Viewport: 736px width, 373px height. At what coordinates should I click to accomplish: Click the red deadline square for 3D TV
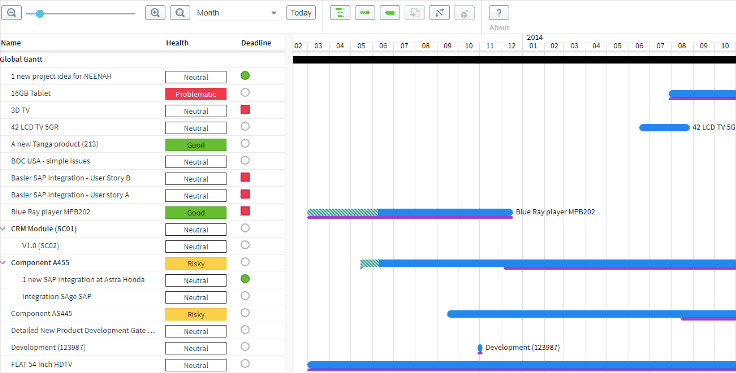pos(245,109)
